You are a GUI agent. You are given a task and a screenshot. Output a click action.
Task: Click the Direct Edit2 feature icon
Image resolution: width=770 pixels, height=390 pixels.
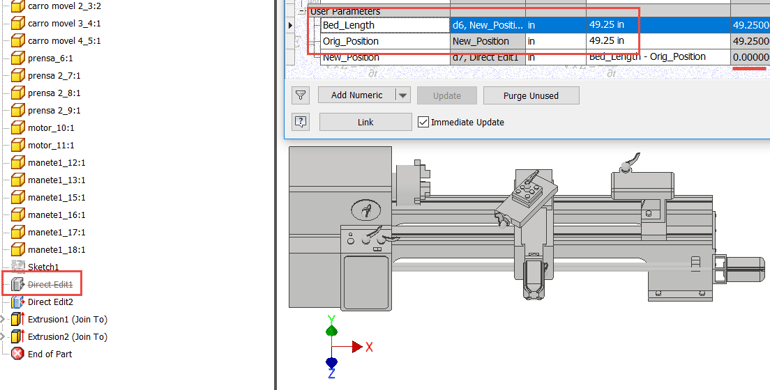(18, 302)
